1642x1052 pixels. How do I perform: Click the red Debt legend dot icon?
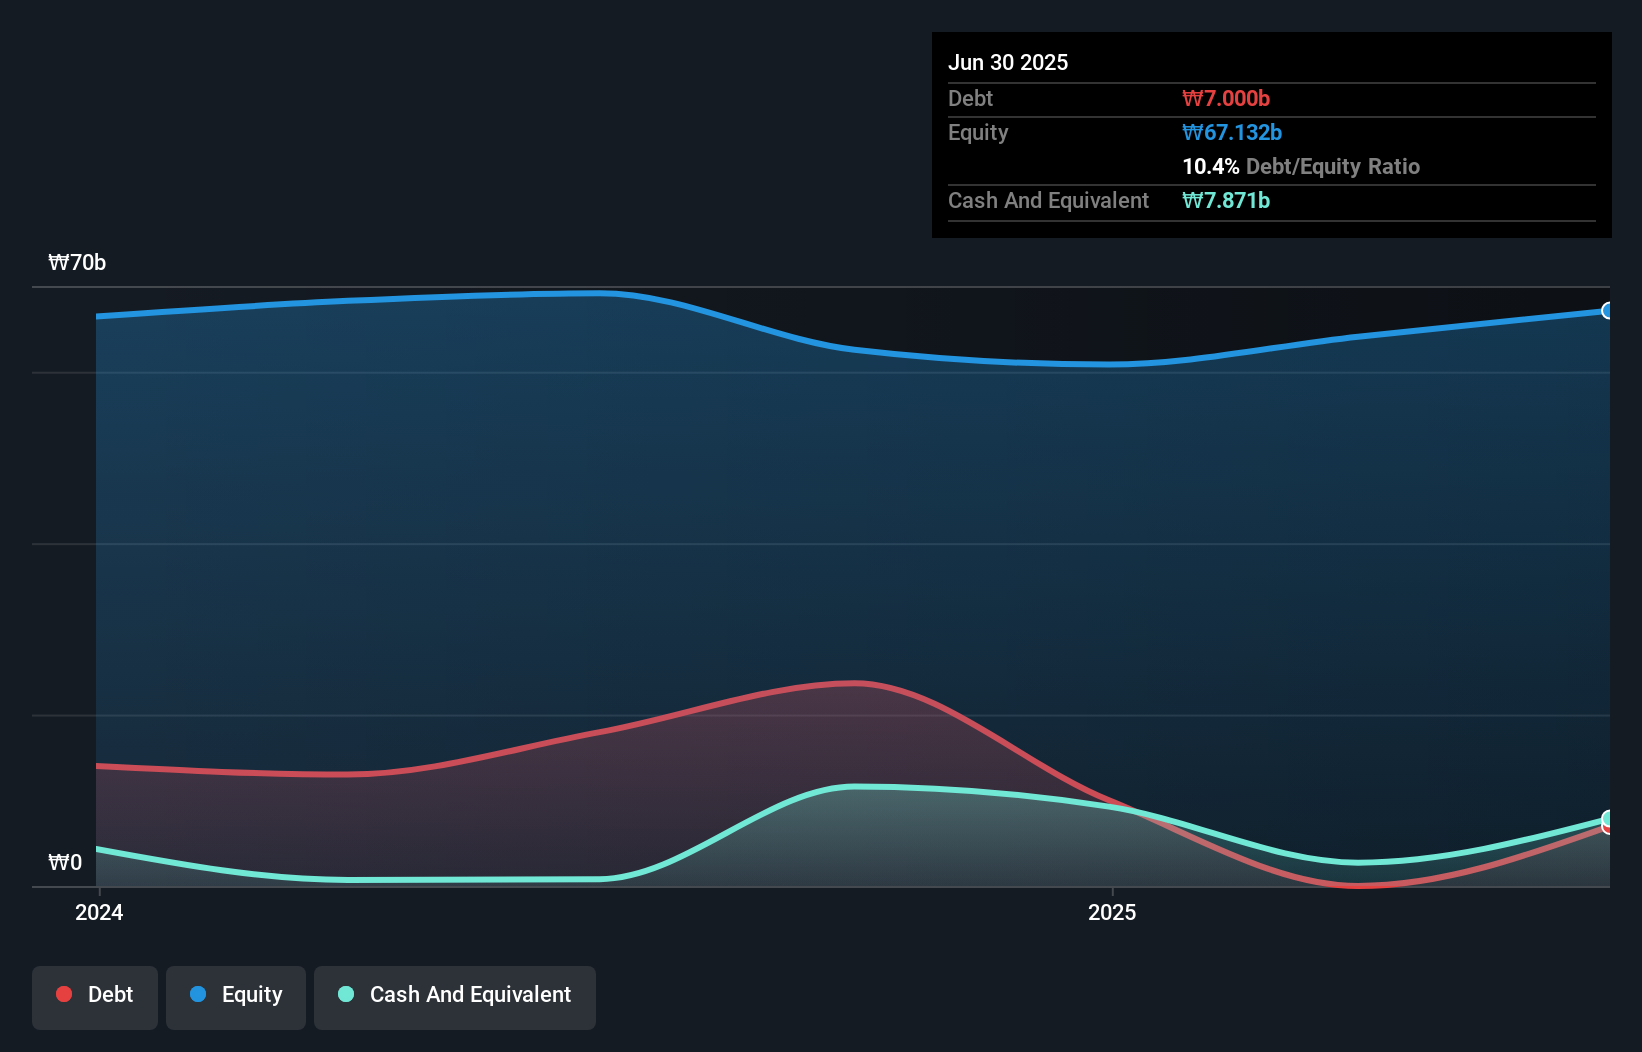(x=63, y=994)
